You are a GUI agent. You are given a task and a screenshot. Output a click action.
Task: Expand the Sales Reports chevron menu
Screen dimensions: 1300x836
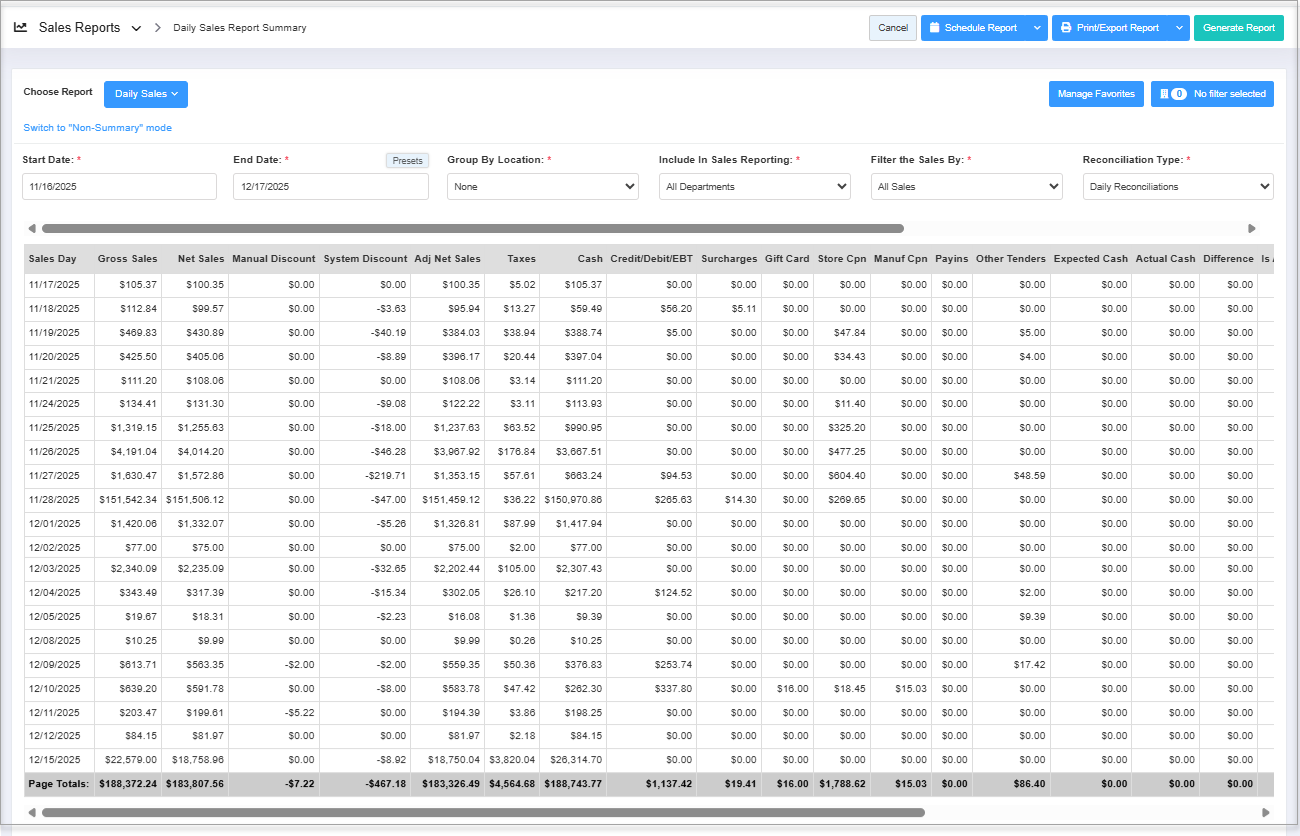tap(136, 28)
